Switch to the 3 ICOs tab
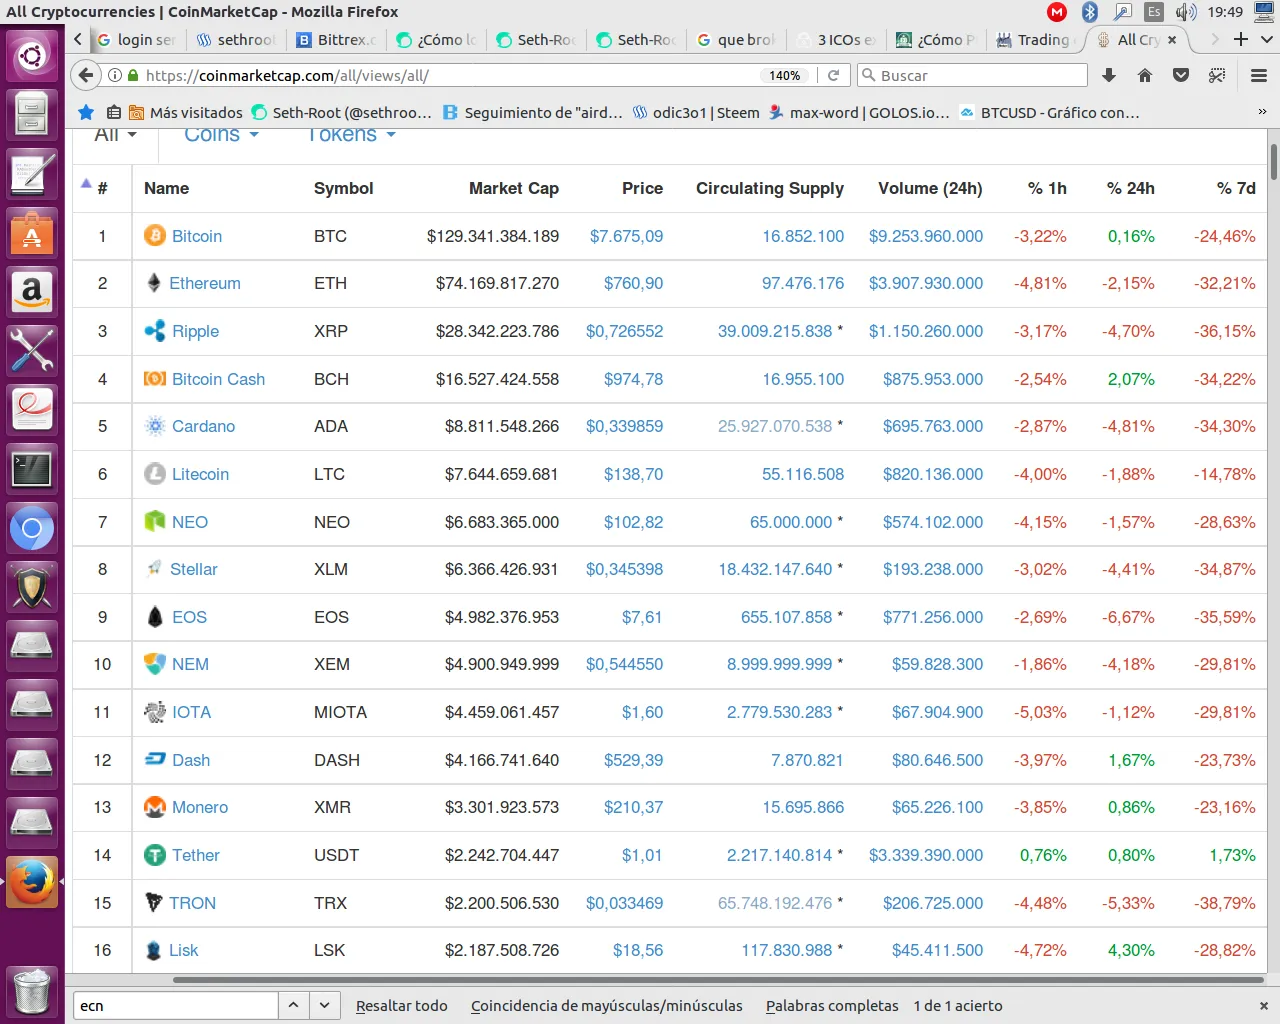 pos(836,39)
